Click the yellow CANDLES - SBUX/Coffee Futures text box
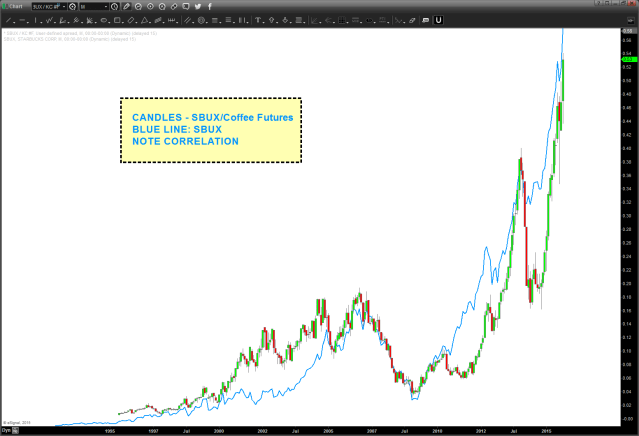639x436 pixels. tap(211, 130)
